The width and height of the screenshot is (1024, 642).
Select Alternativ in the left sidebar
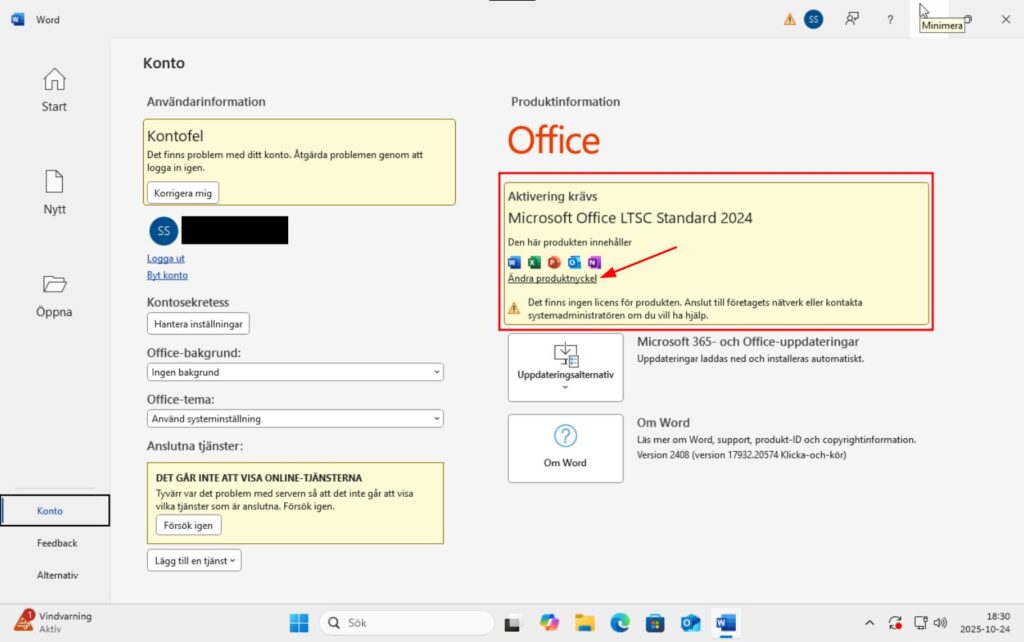click(x=57, y=575)
